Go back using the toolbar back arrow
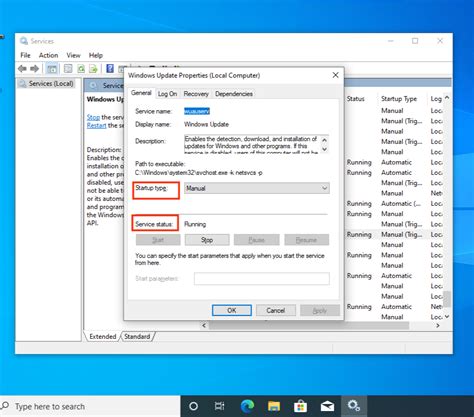The width and height of the screenshot is (474, 417). click(22, 69)
